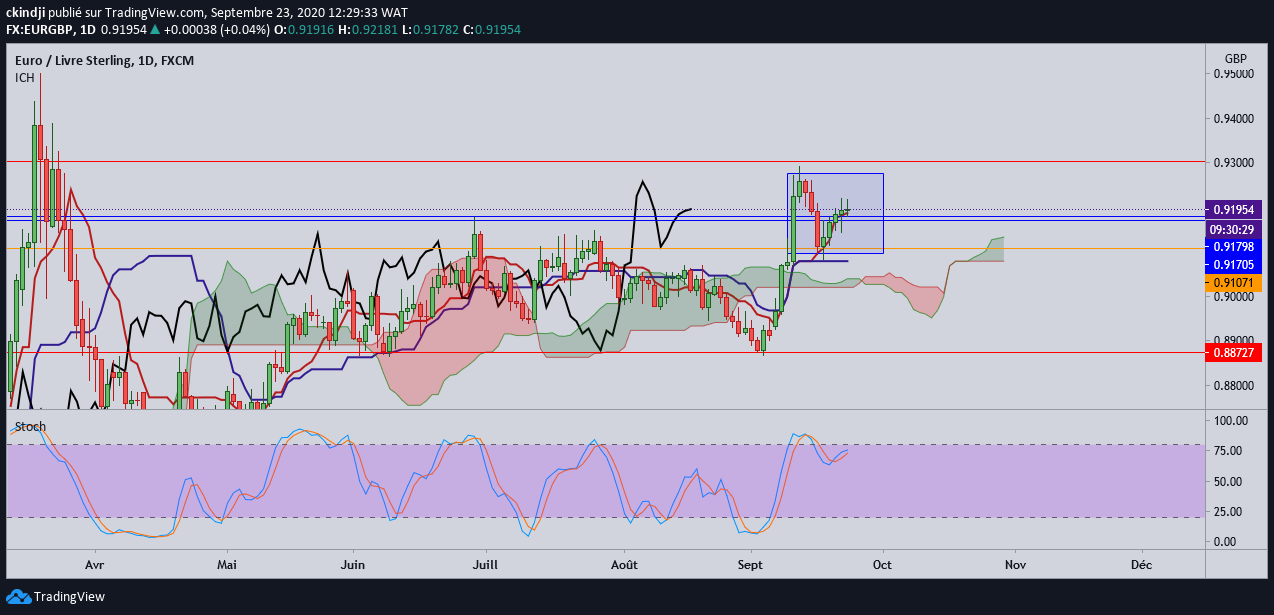Click the blue 0.91798 price label

point(1234,247)
